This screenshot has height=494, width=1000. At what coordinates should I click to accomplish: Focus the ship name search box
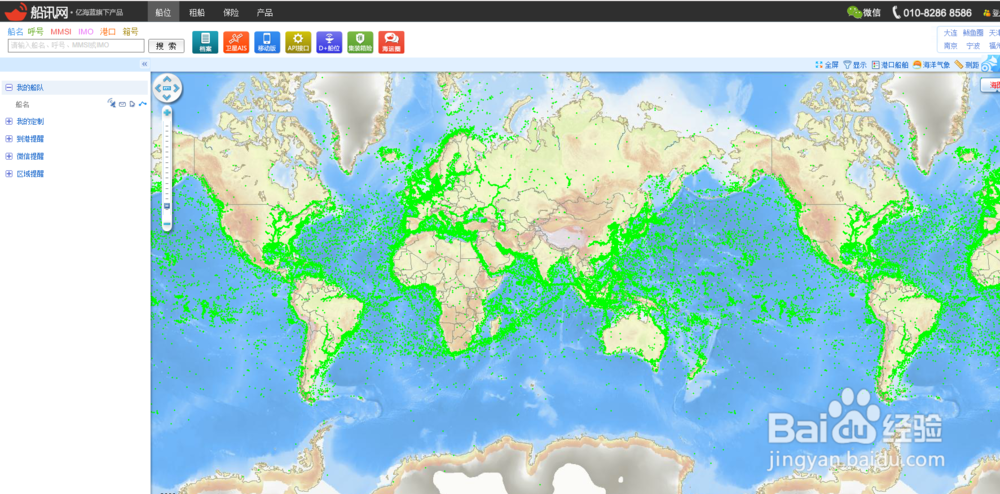(76, 46)
